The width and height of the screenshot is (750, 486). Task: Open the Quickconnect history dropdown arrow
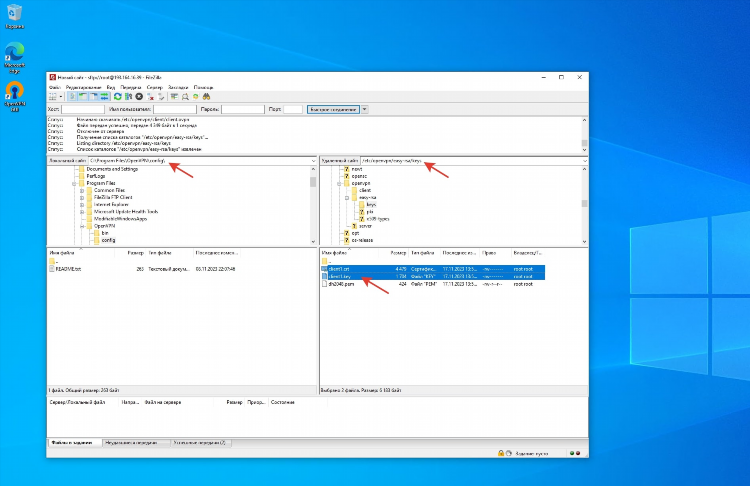point(364,110)
